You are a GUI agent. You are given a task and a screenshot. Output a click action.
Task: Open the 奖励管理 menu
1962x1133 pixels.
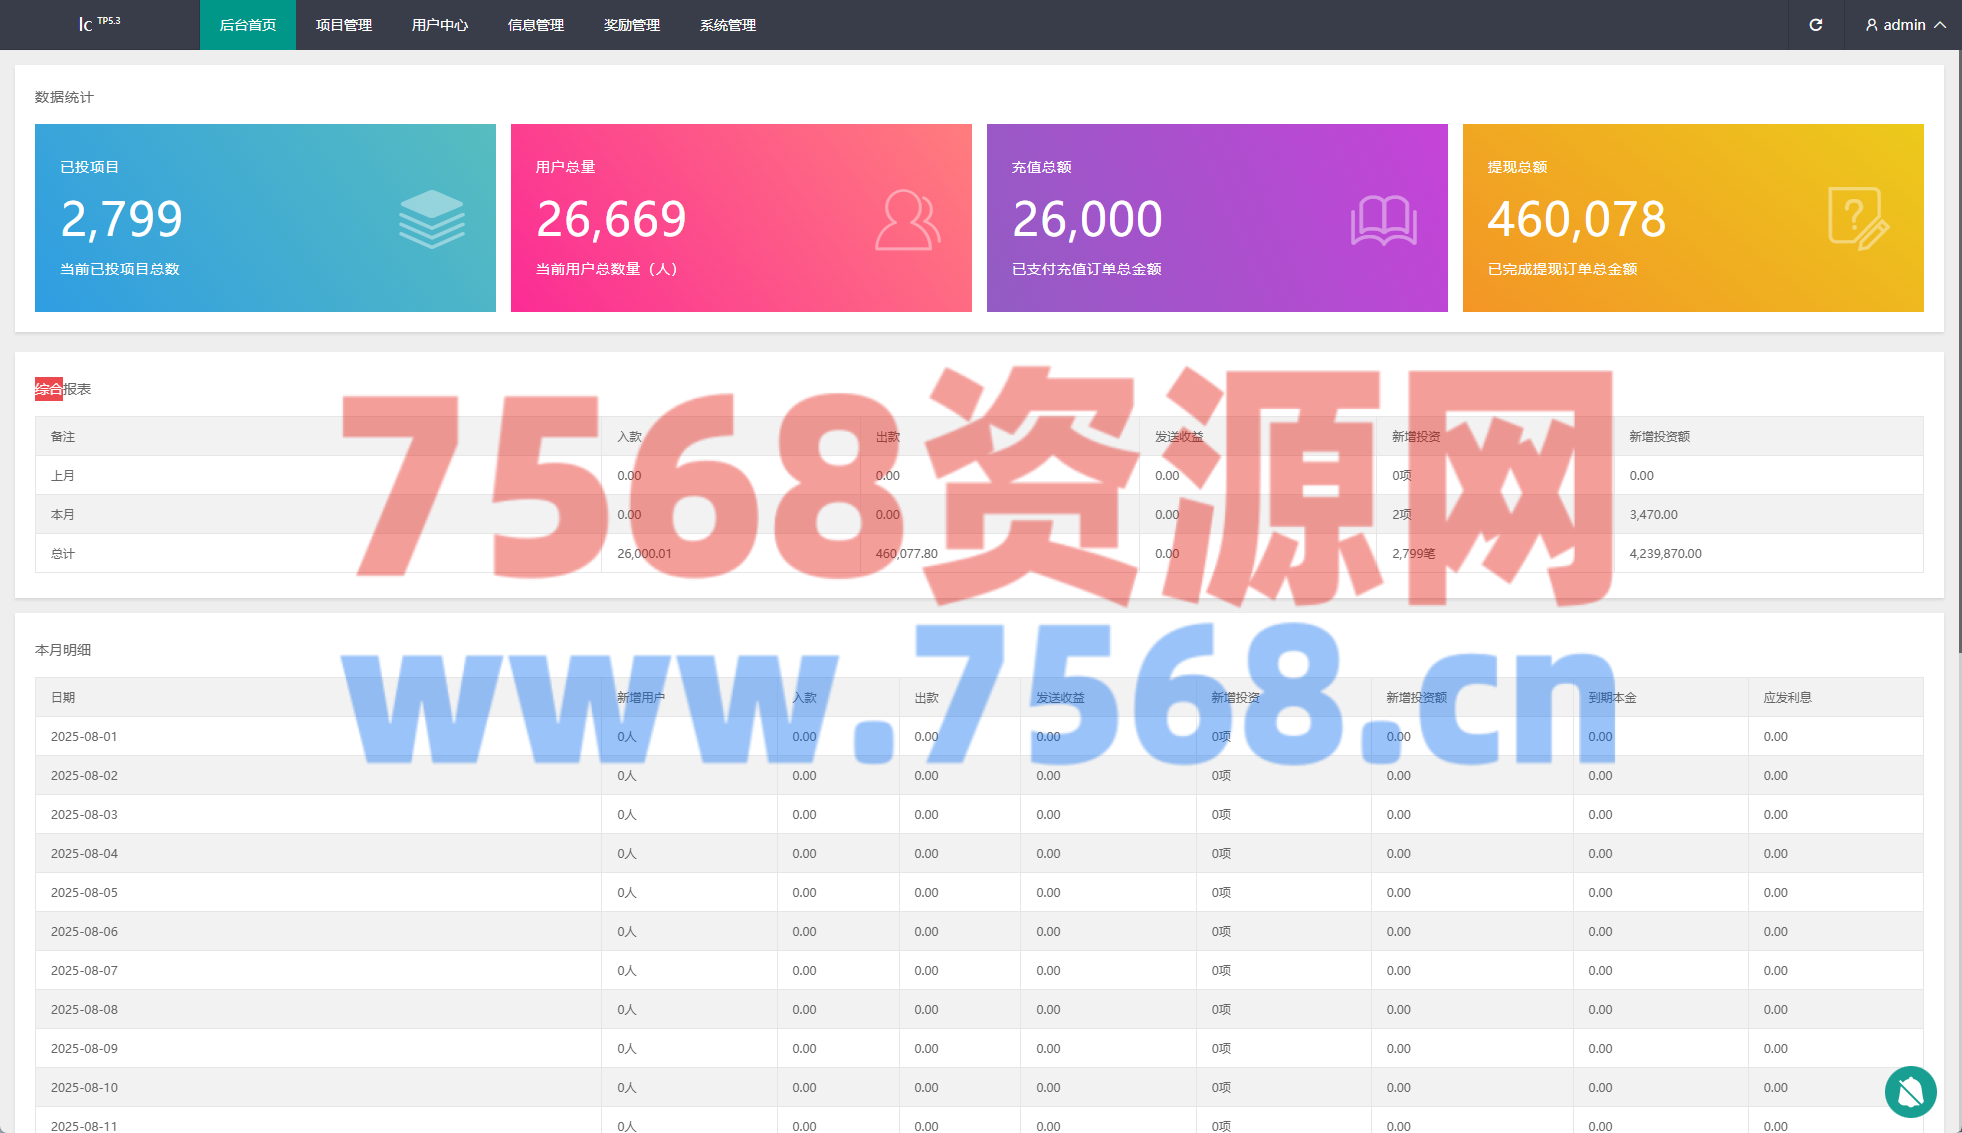point(631,25)
